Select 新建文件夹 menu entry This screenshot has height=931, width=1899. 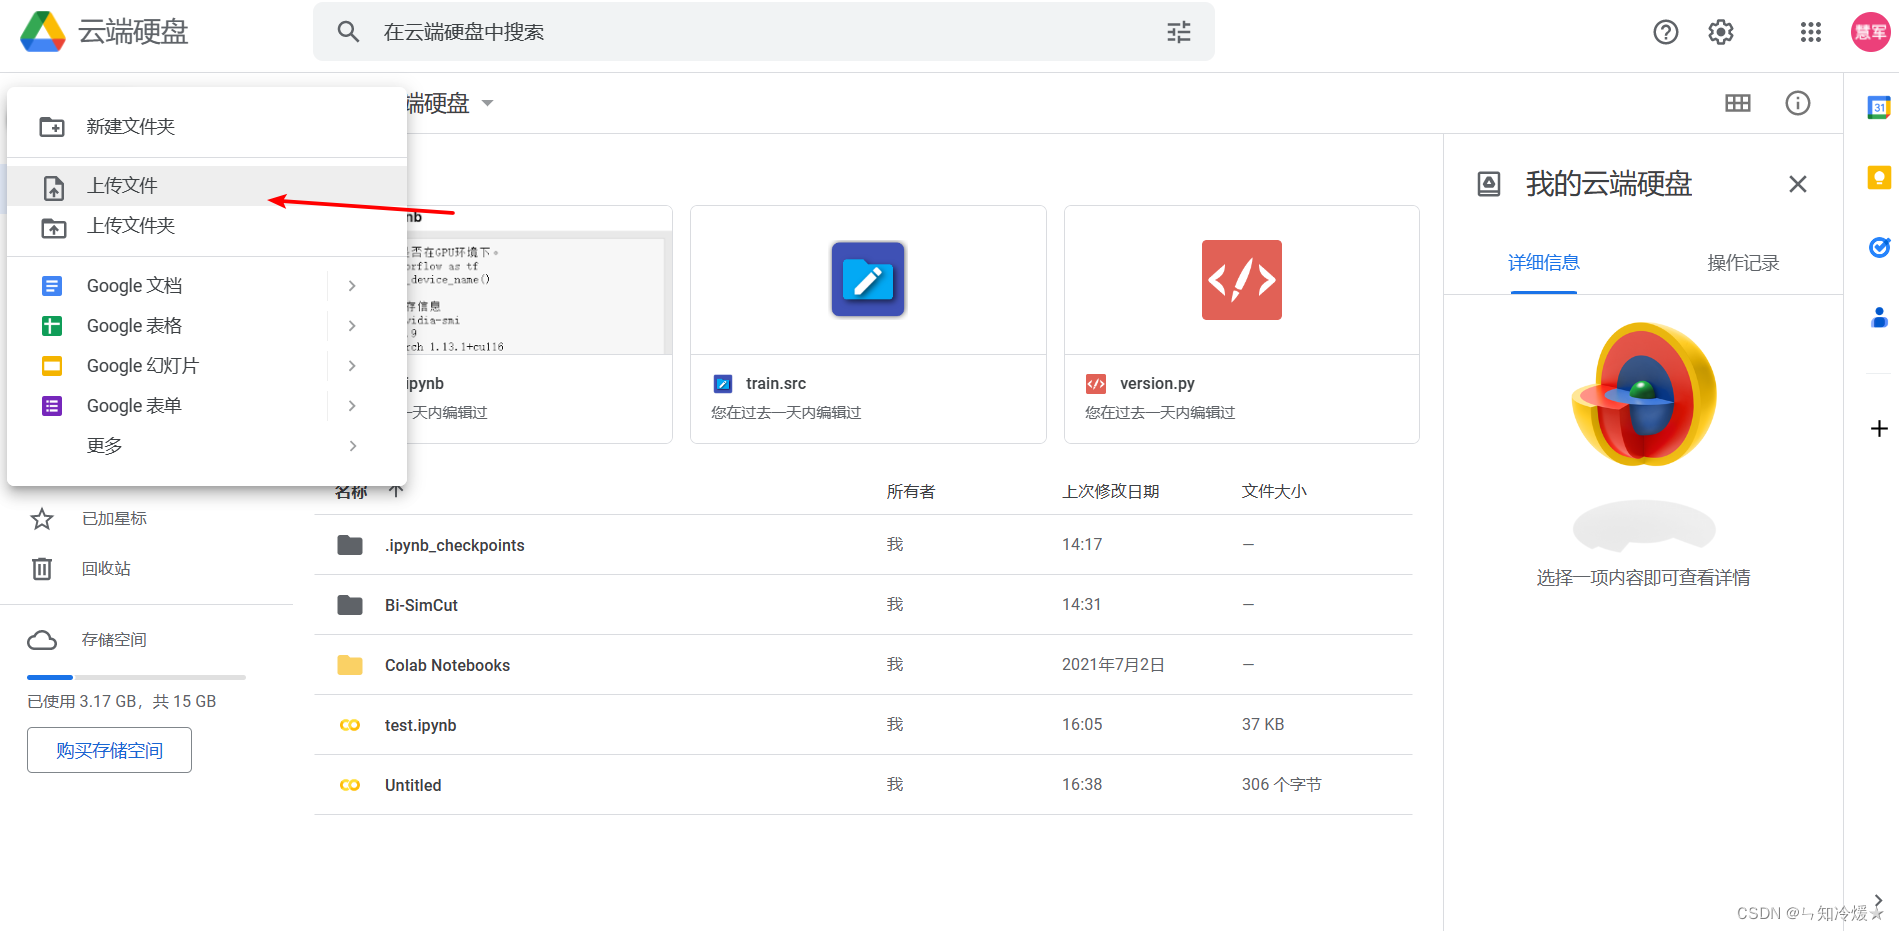pos(207,127)
